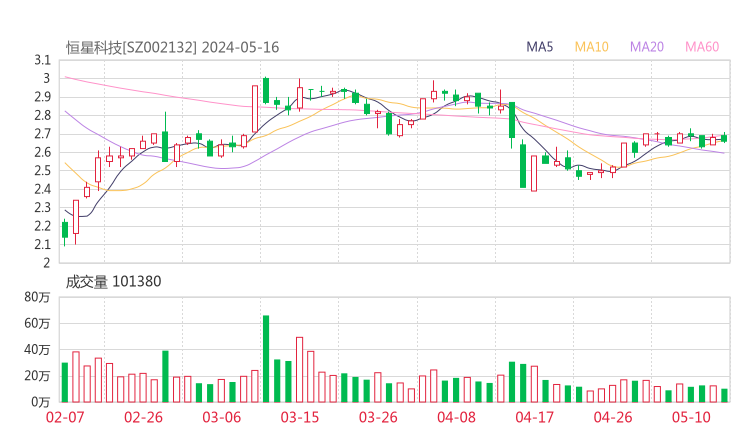740x440 pixels.
Task: Click the 60万 volume axis label
Action: pyautogui.click(x=37, y=323)
